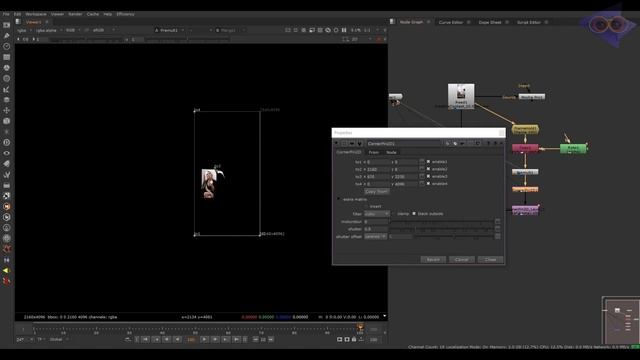Switch to the From tab in Properties
The height and width of the screenshot is (360, 640).
click(373, 152)
